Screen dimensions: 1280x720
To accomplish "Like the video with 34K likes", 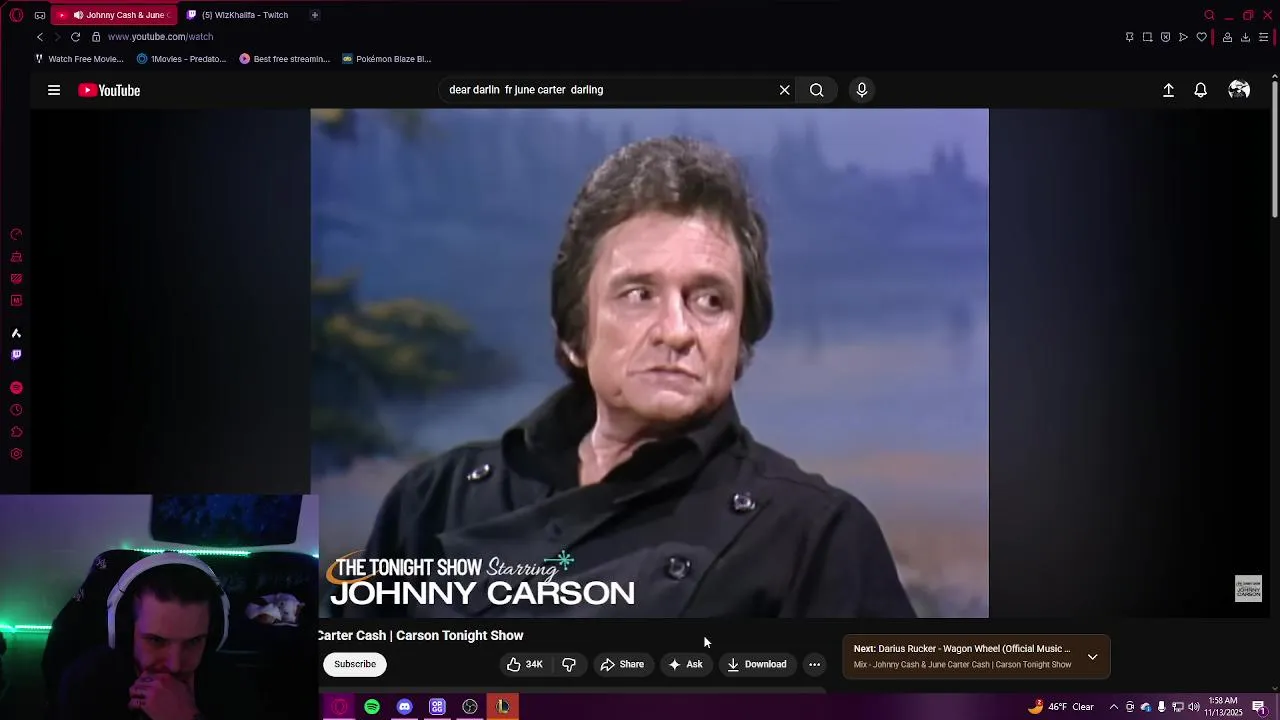I will (x=525, y=664).
